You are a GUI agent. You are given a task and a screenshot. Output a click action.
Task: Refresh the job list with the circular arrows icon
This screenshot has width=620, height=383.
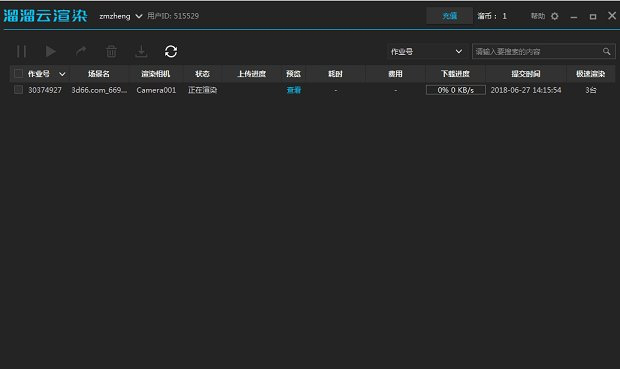(171, 51)
